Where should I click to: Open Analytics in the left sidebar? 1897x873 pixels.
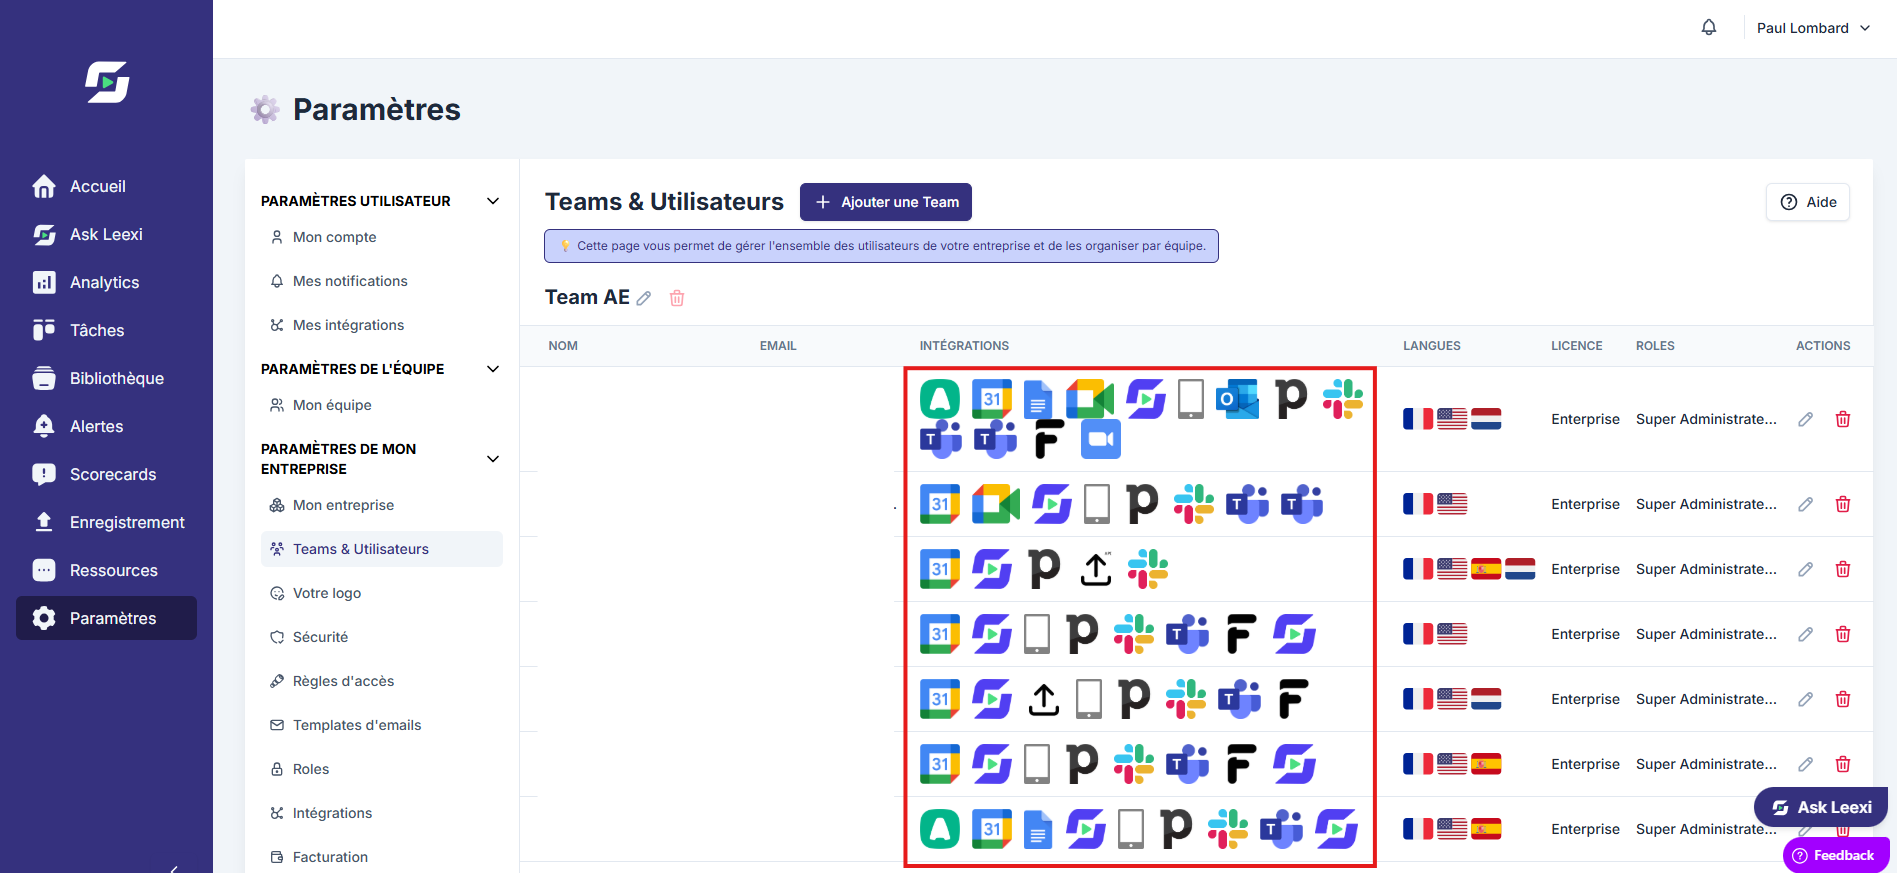pyautogui.click(x=106, y=282)
